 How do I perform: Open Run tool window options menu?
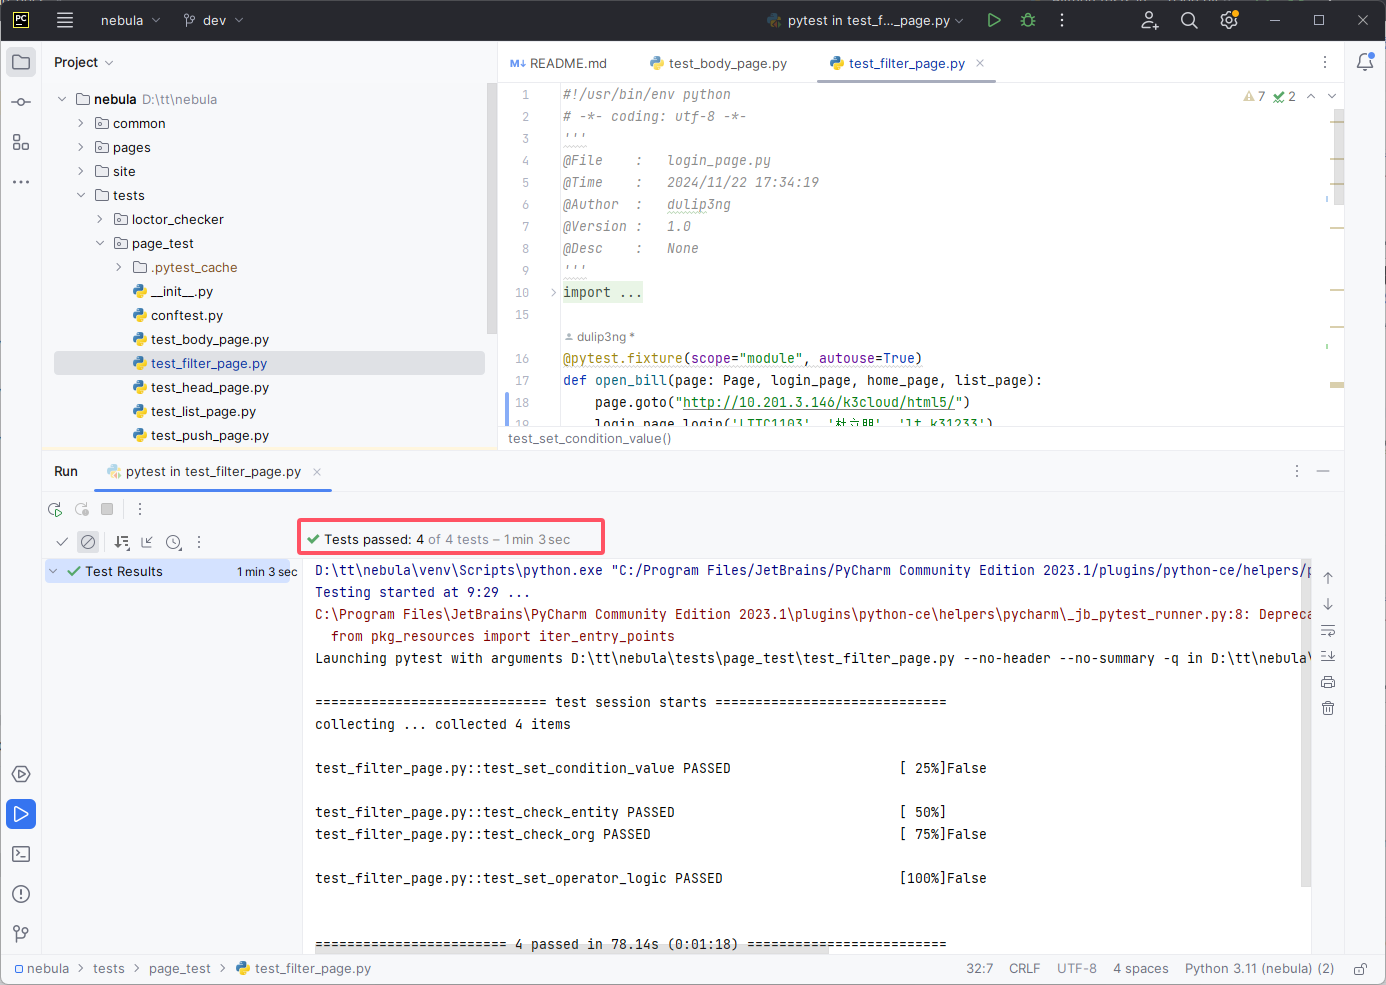[x=1297, y=471]
